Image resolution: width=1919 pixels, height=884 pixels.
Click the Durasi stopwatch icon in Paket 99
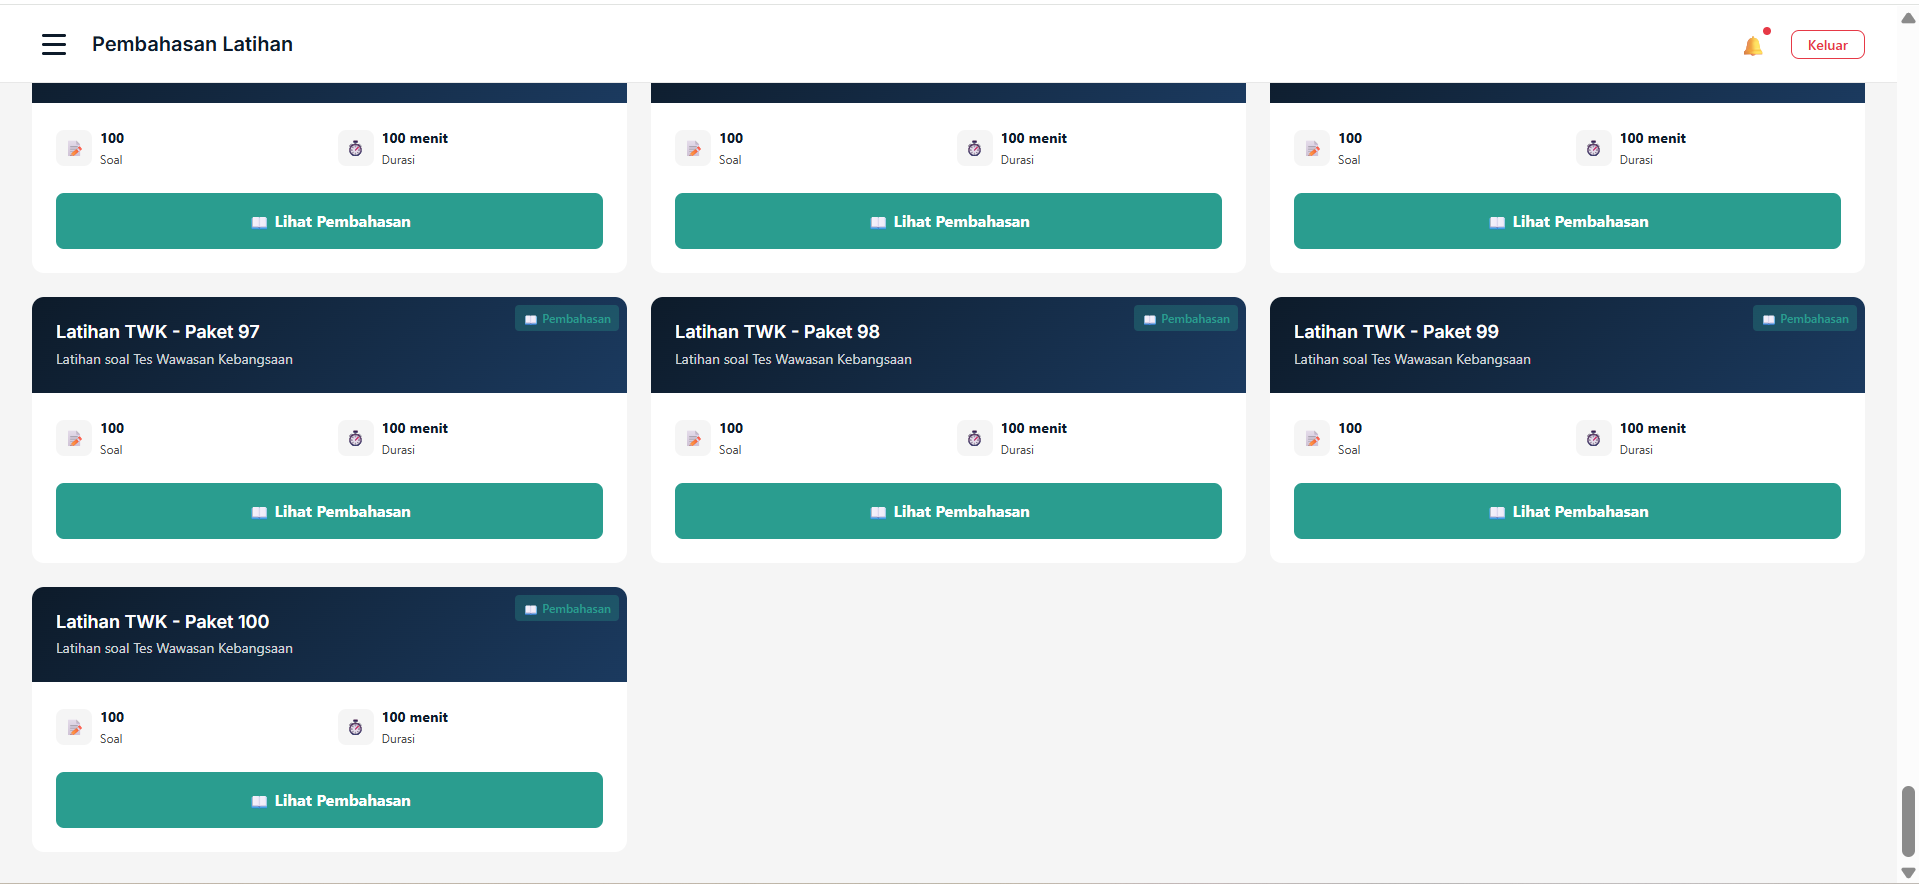tap(1593, 438)
